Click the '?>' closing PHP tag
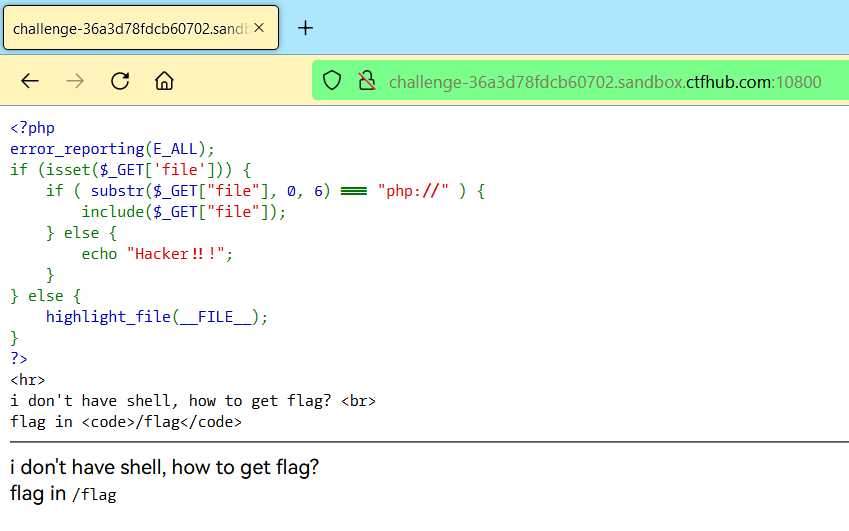Image resolution: width=849 pixels, height=531 pixels. tap(18, 358)
